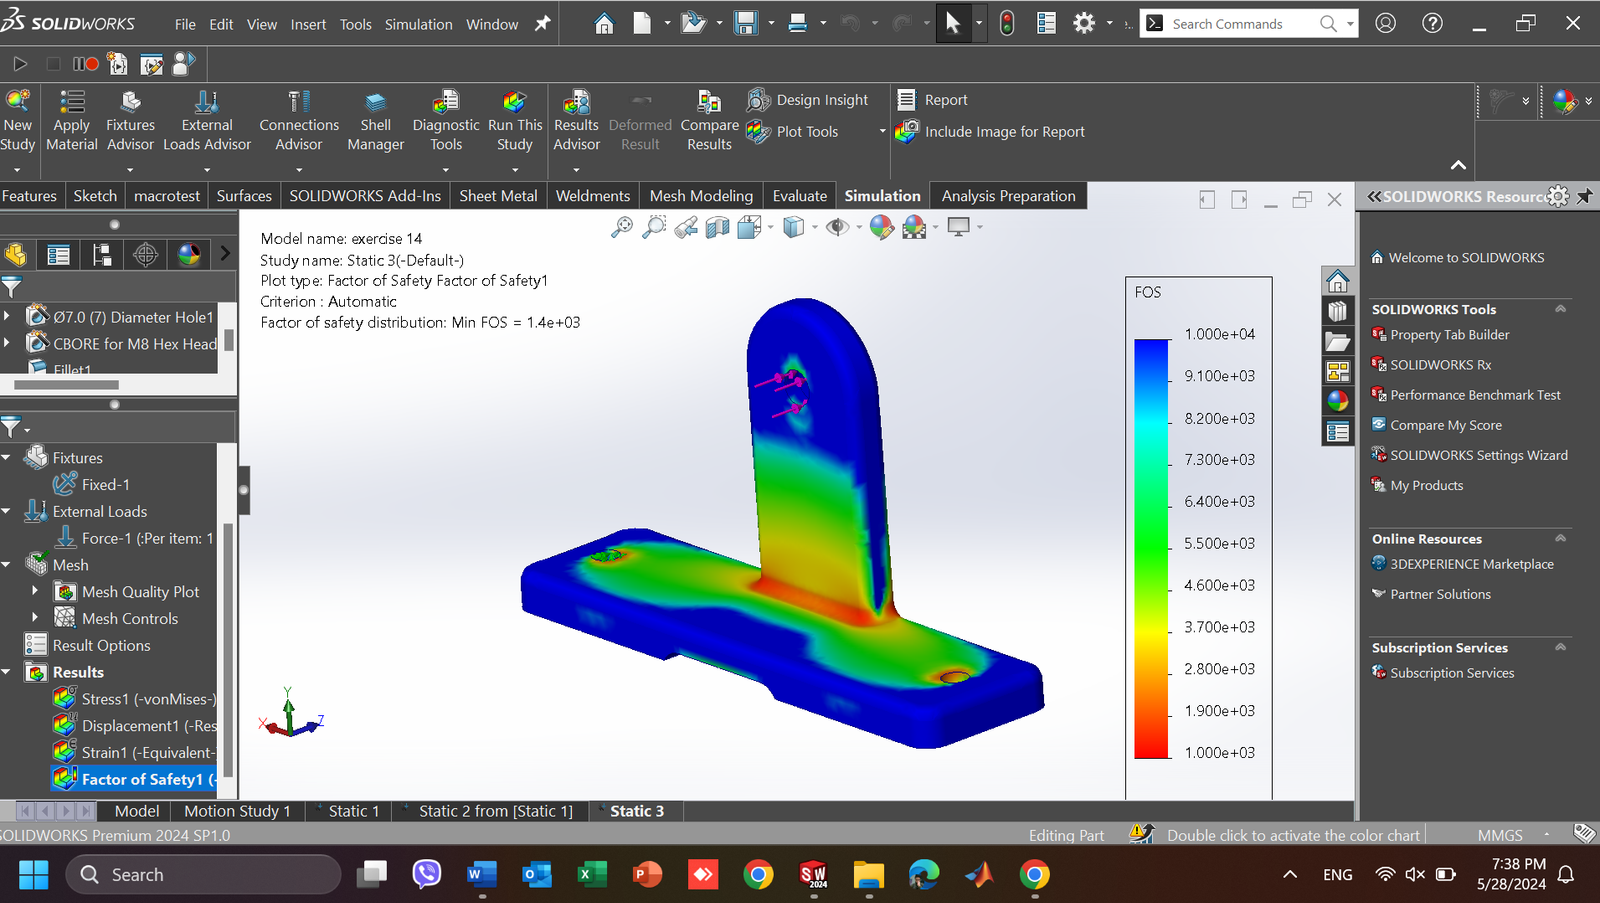The height and width of the screenshot is (903, 1600).
Task: Open the Plot Tools dropdown arrow
Action: (882, 132)
